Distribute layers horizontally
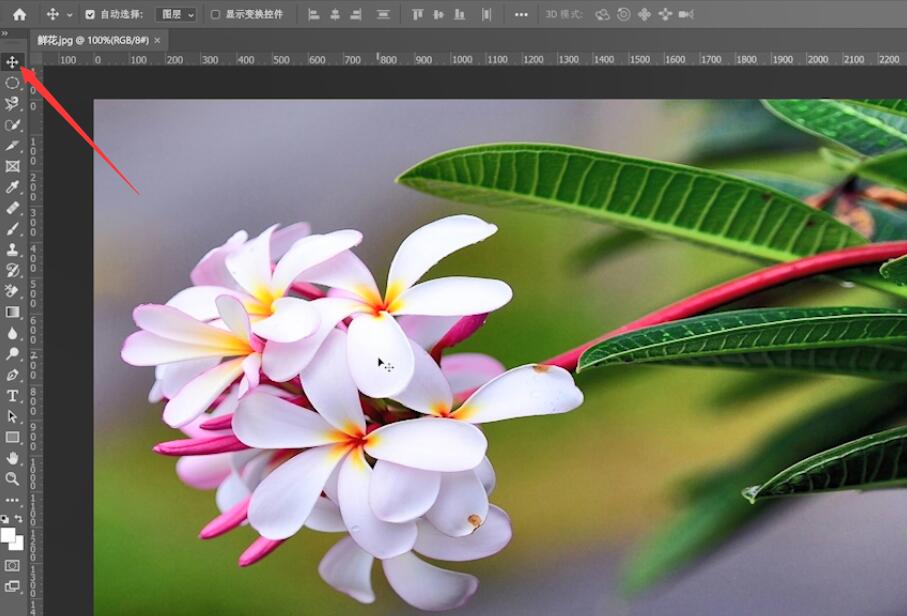This screenshot has width=907, height=616. (486, 14)
